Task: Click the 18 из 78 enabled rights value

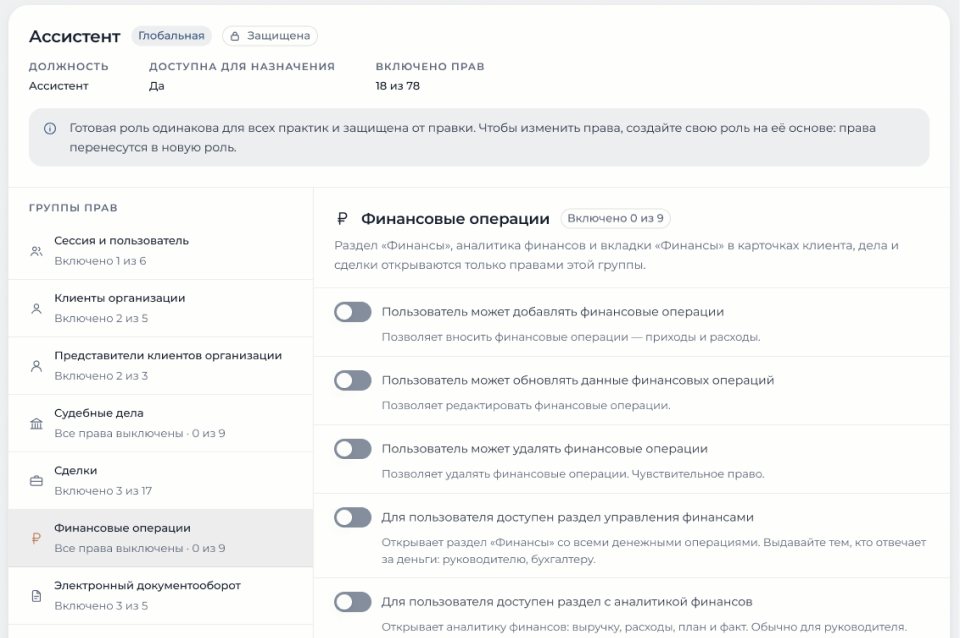Action: [x=398, y=86]
